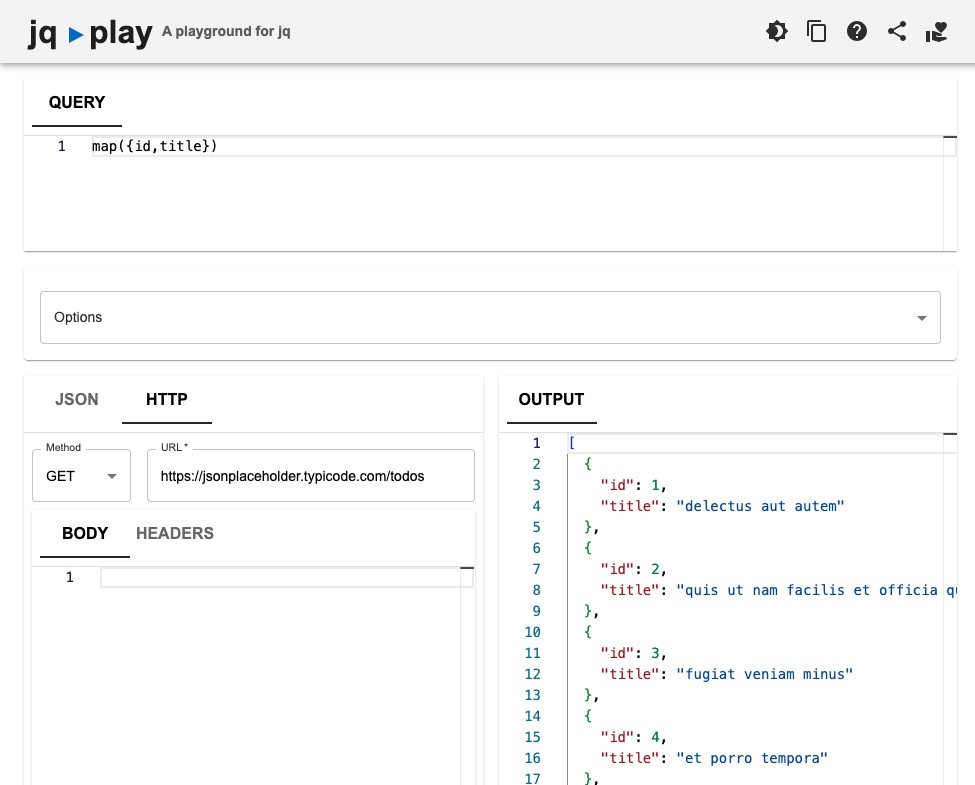Click the copy command icon in header
Image resolution: width=975 pixels, height=785 pixels.
click(817, 31)
